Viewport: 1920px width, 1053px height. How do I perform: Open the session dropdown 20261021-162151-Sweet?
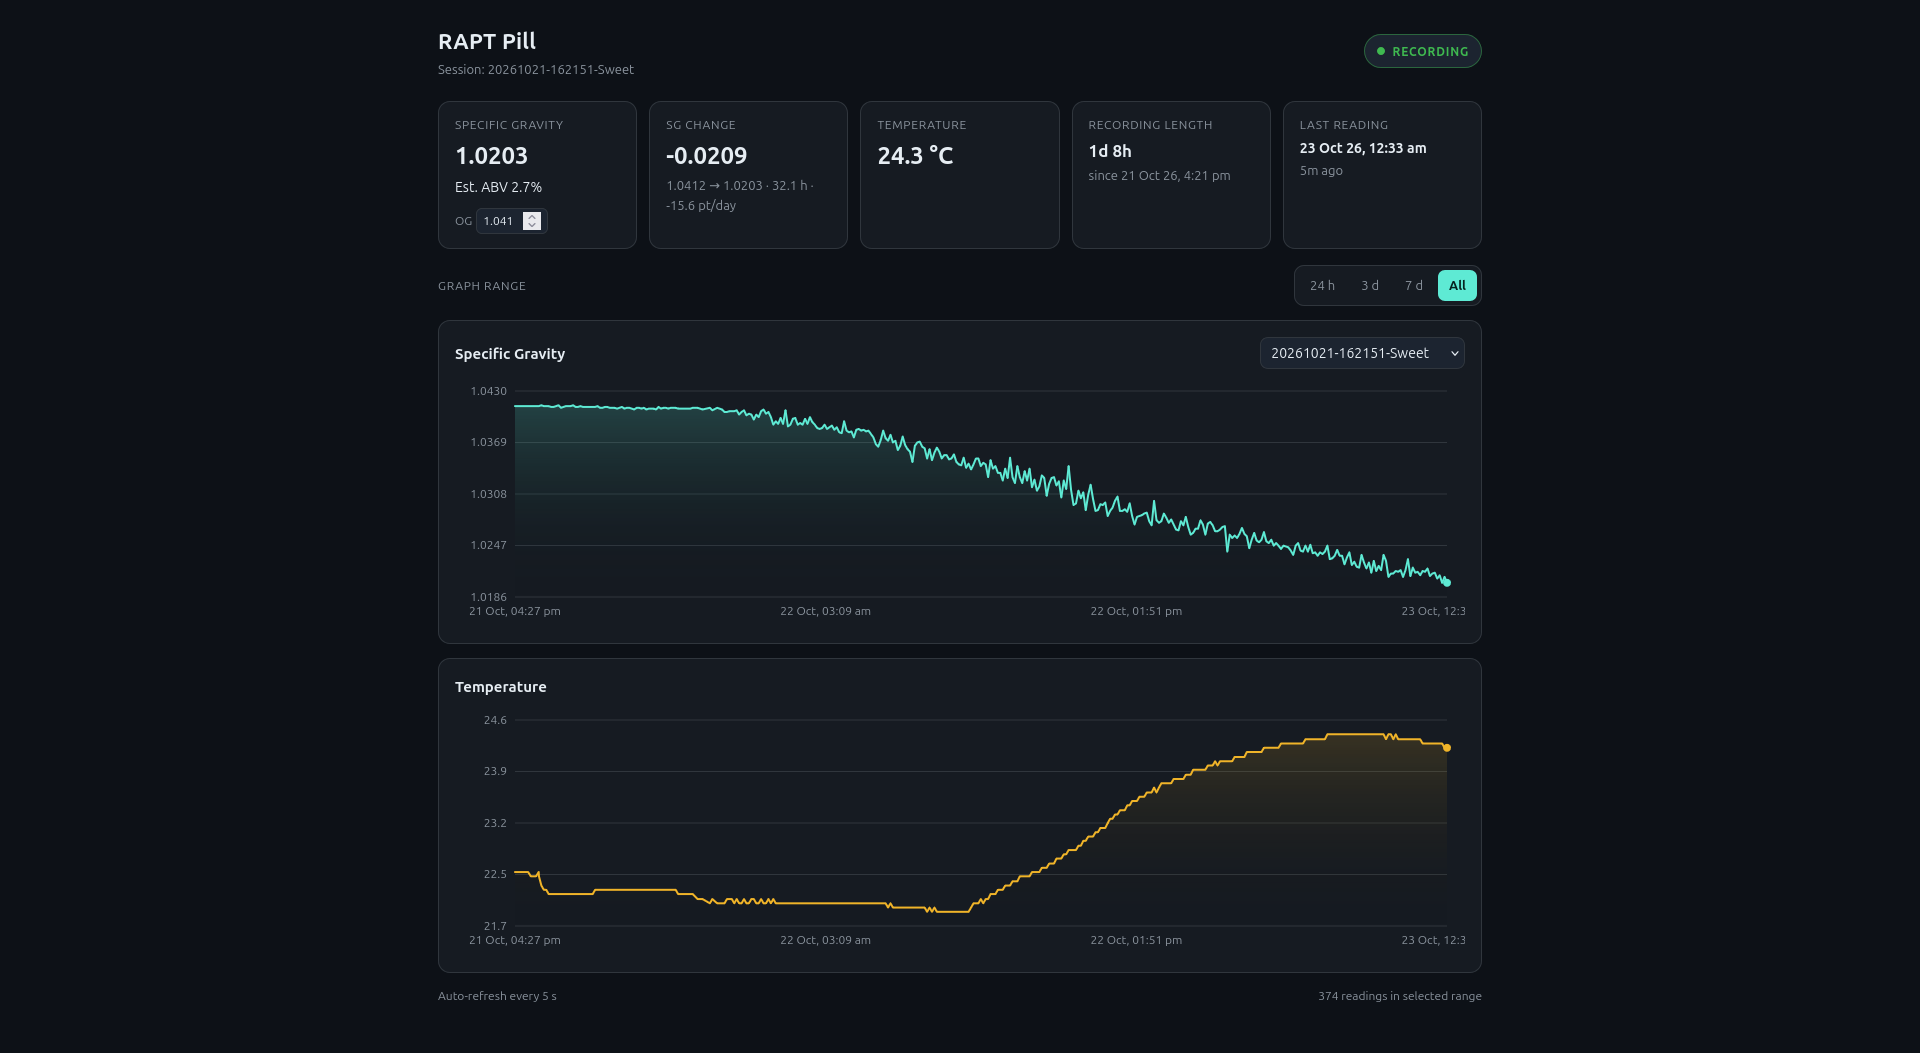(1362, 353)
